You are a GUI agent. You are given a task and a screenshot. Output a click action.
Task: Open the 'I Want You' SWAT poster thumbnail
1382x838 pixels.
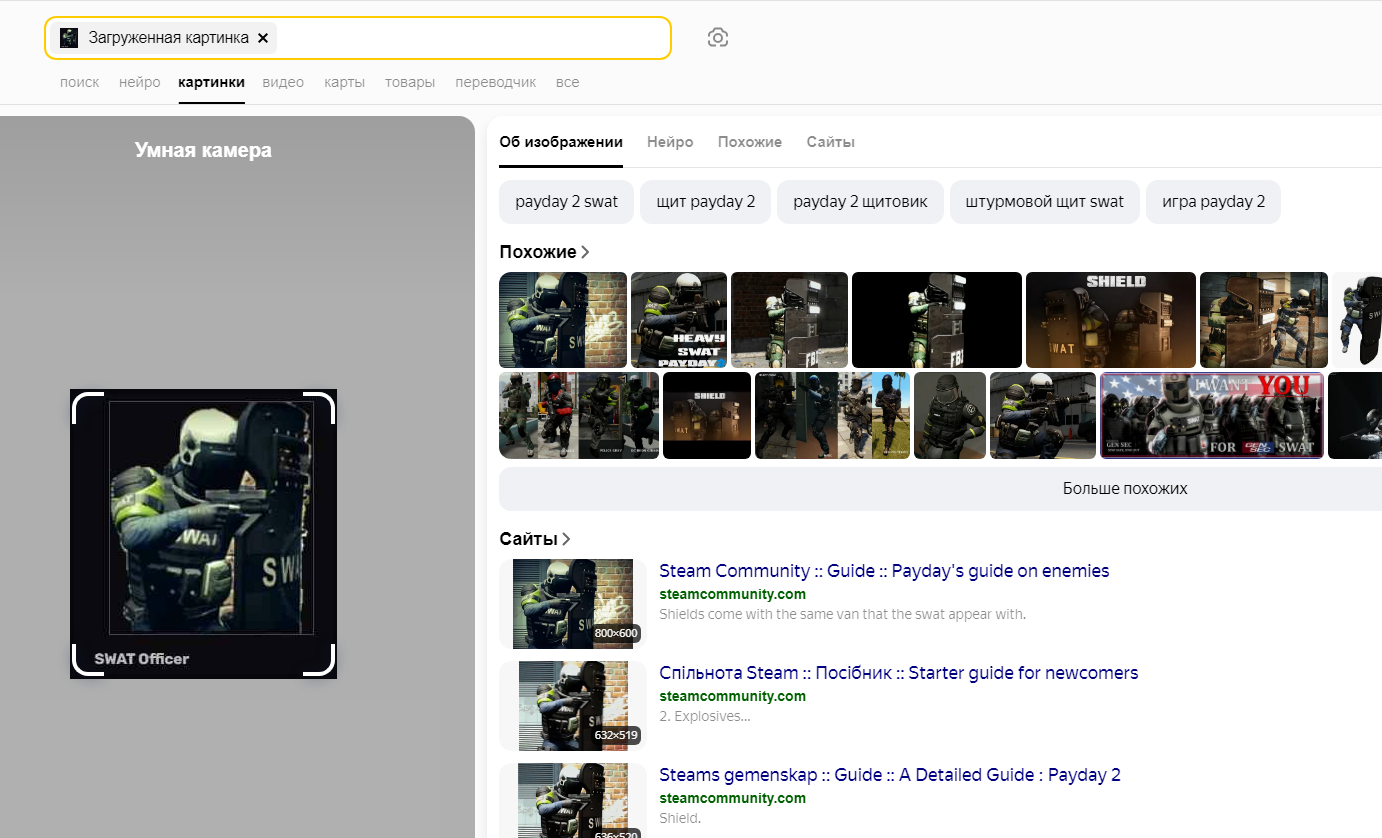[x=1211, y=415]
